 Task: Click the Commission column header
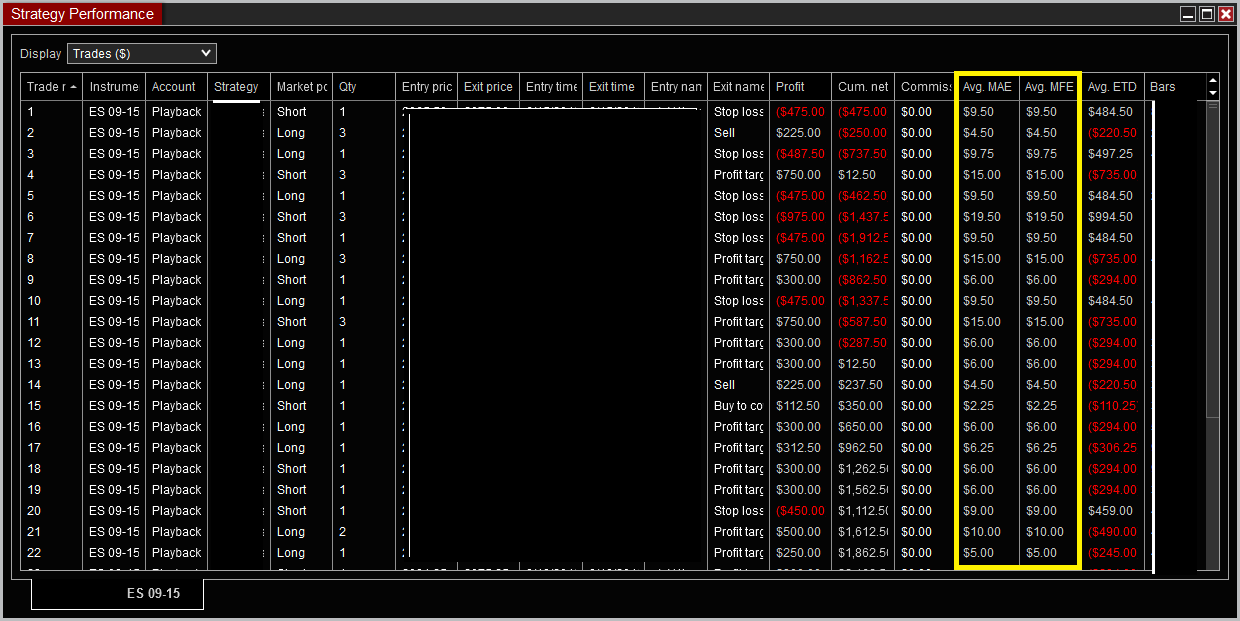925,87
